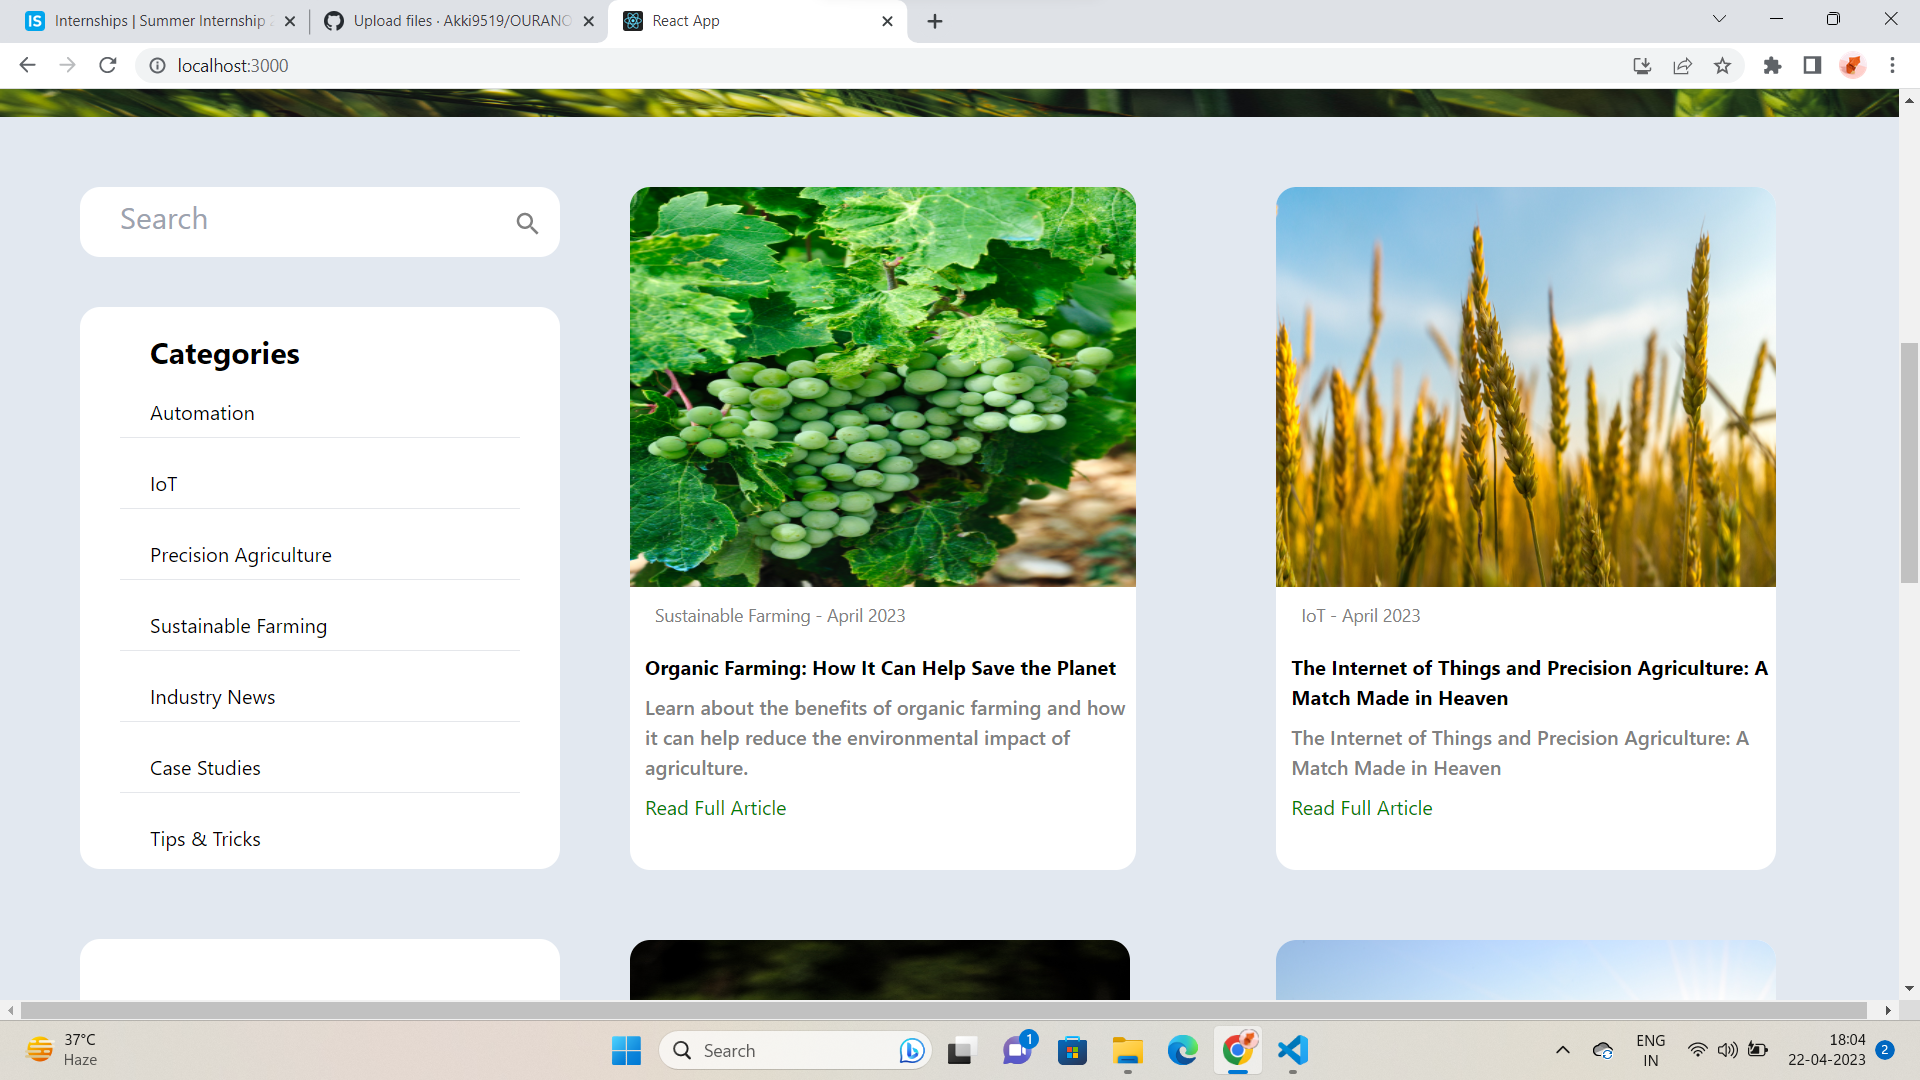Open Chrome side panel icon
The width and height of the screenshot is (1920, 1080).
(1812, 66)
